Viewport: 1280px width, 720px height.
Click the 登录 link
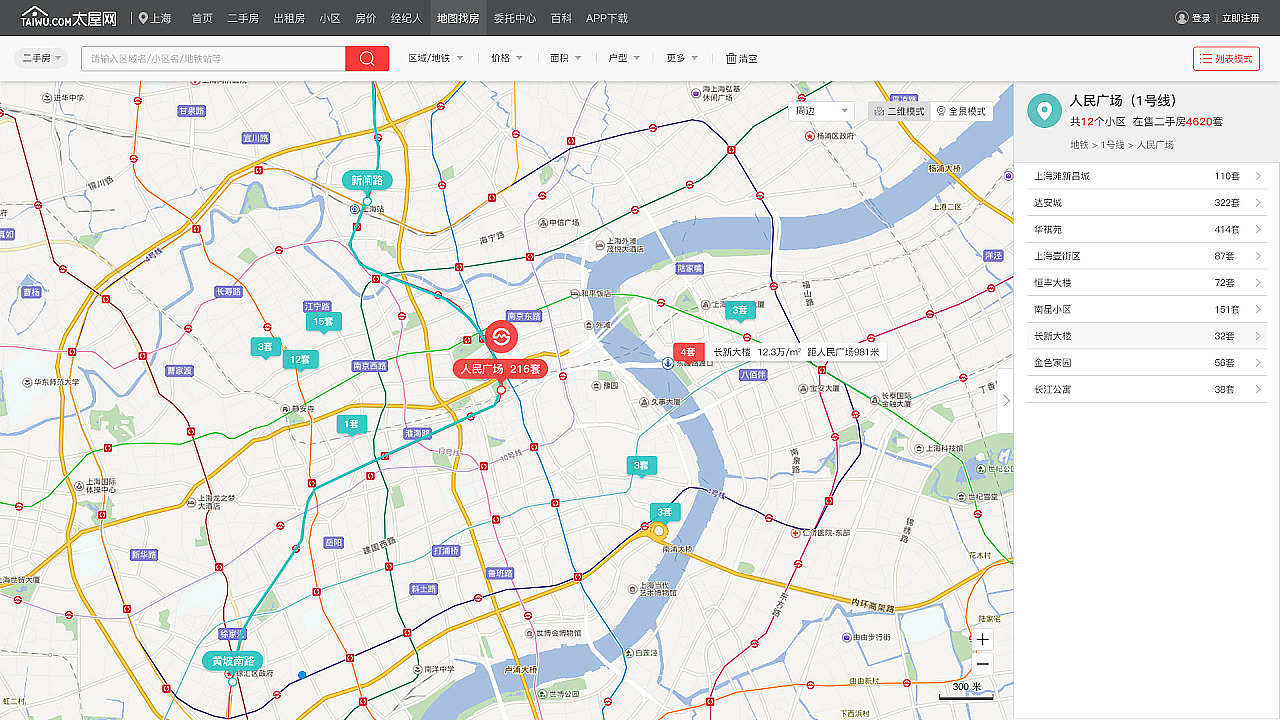(x=1201, y=18)
